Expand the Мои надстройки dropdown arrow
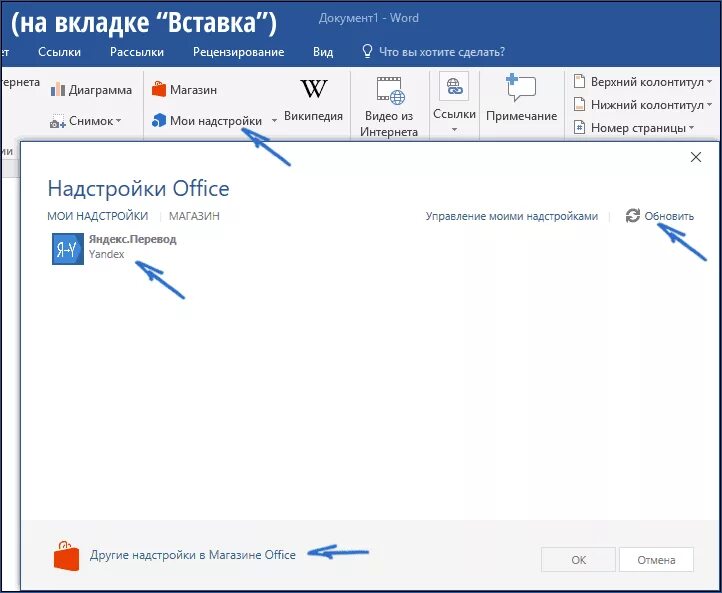The image size is (722, 593). coord(274,121)
